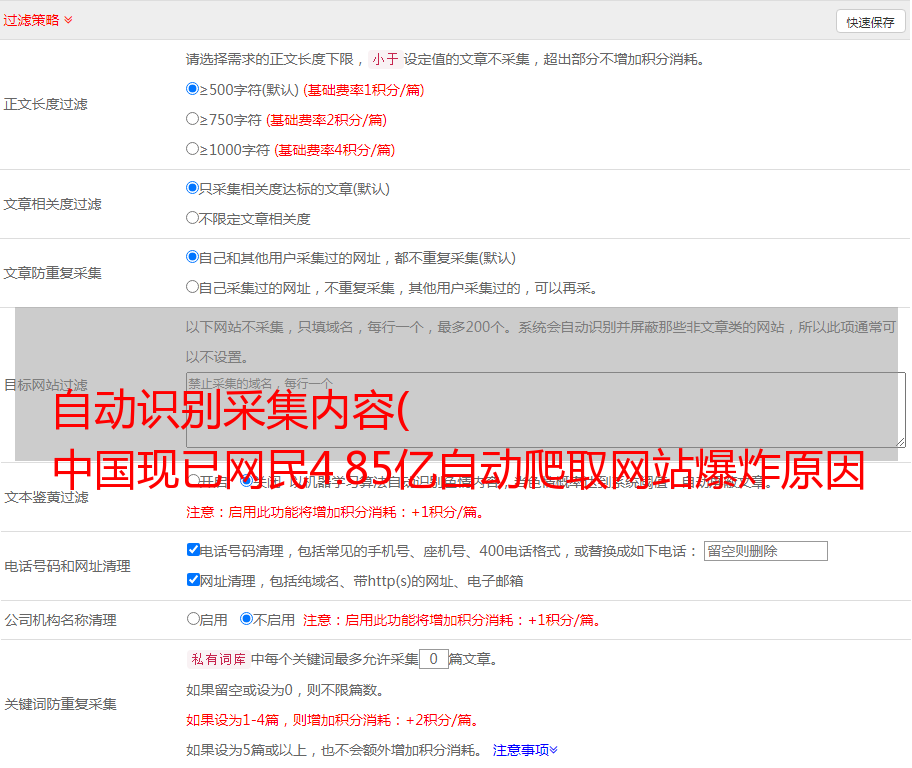Click the 基础费率4积分/篇 red note
The width and height of the screenshot is (912, 768).
pos(334,150)
